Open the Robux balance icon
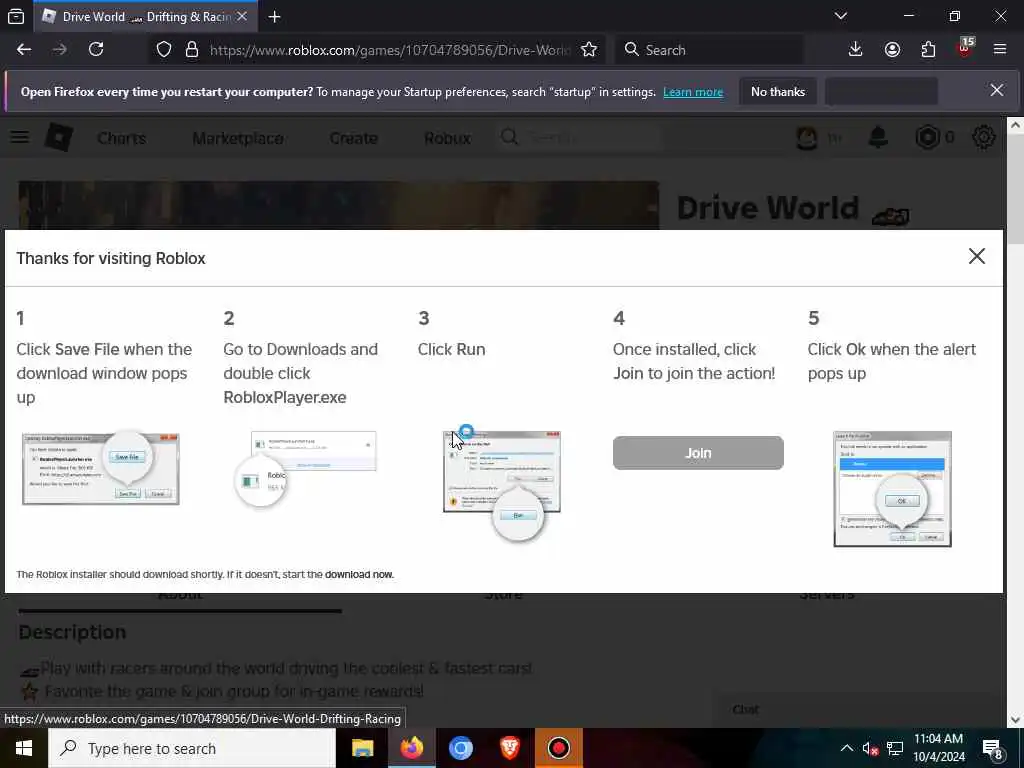The image size is (1024, 768). (927, 138)
